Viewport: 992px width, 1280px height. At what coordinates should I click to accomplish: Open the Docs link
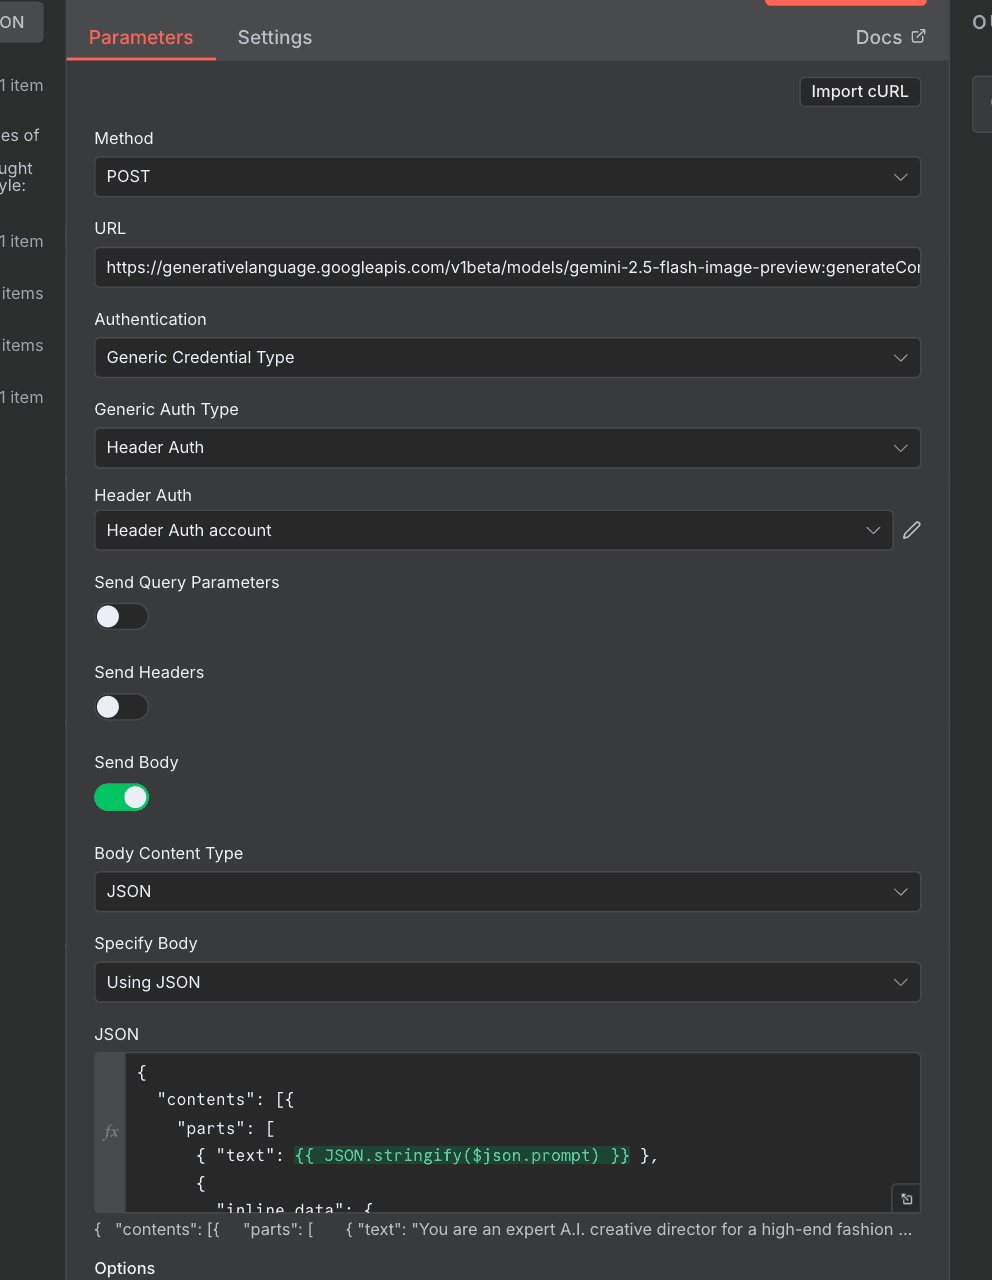[x=878, y=37]
